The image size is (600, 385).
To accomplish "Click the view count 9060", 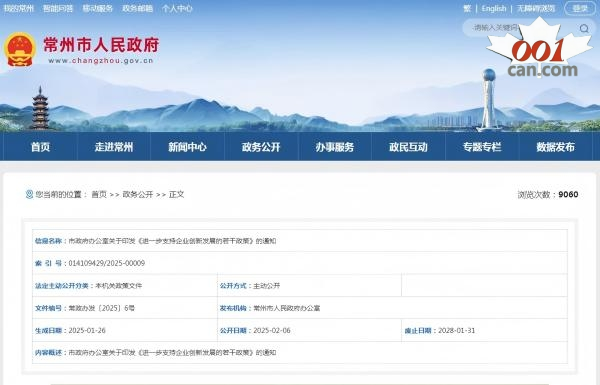I will point(568,194).
